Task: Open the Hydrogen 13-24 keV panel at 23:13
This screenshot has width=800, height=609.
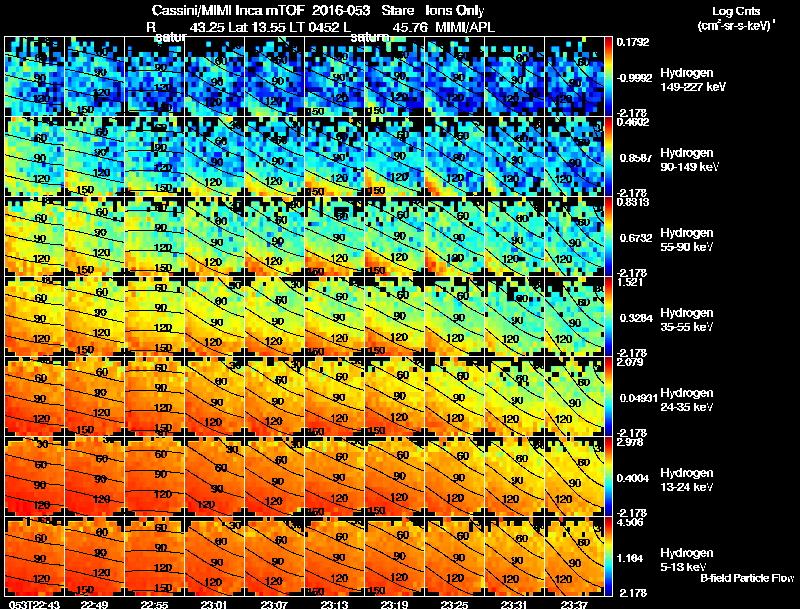Action: [335, 476]
